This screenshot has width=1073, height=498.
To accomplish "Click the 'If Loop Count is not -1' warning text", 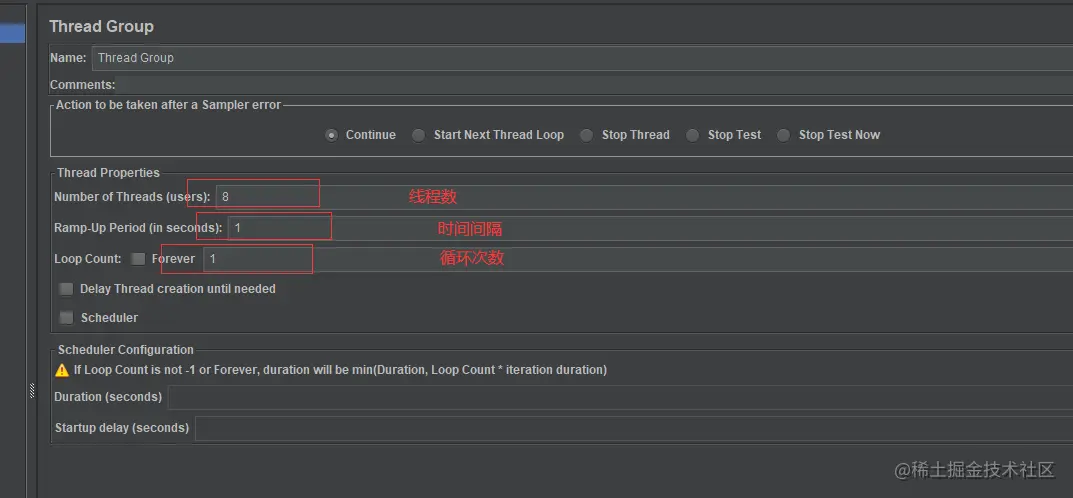I will tap(340, 370).
